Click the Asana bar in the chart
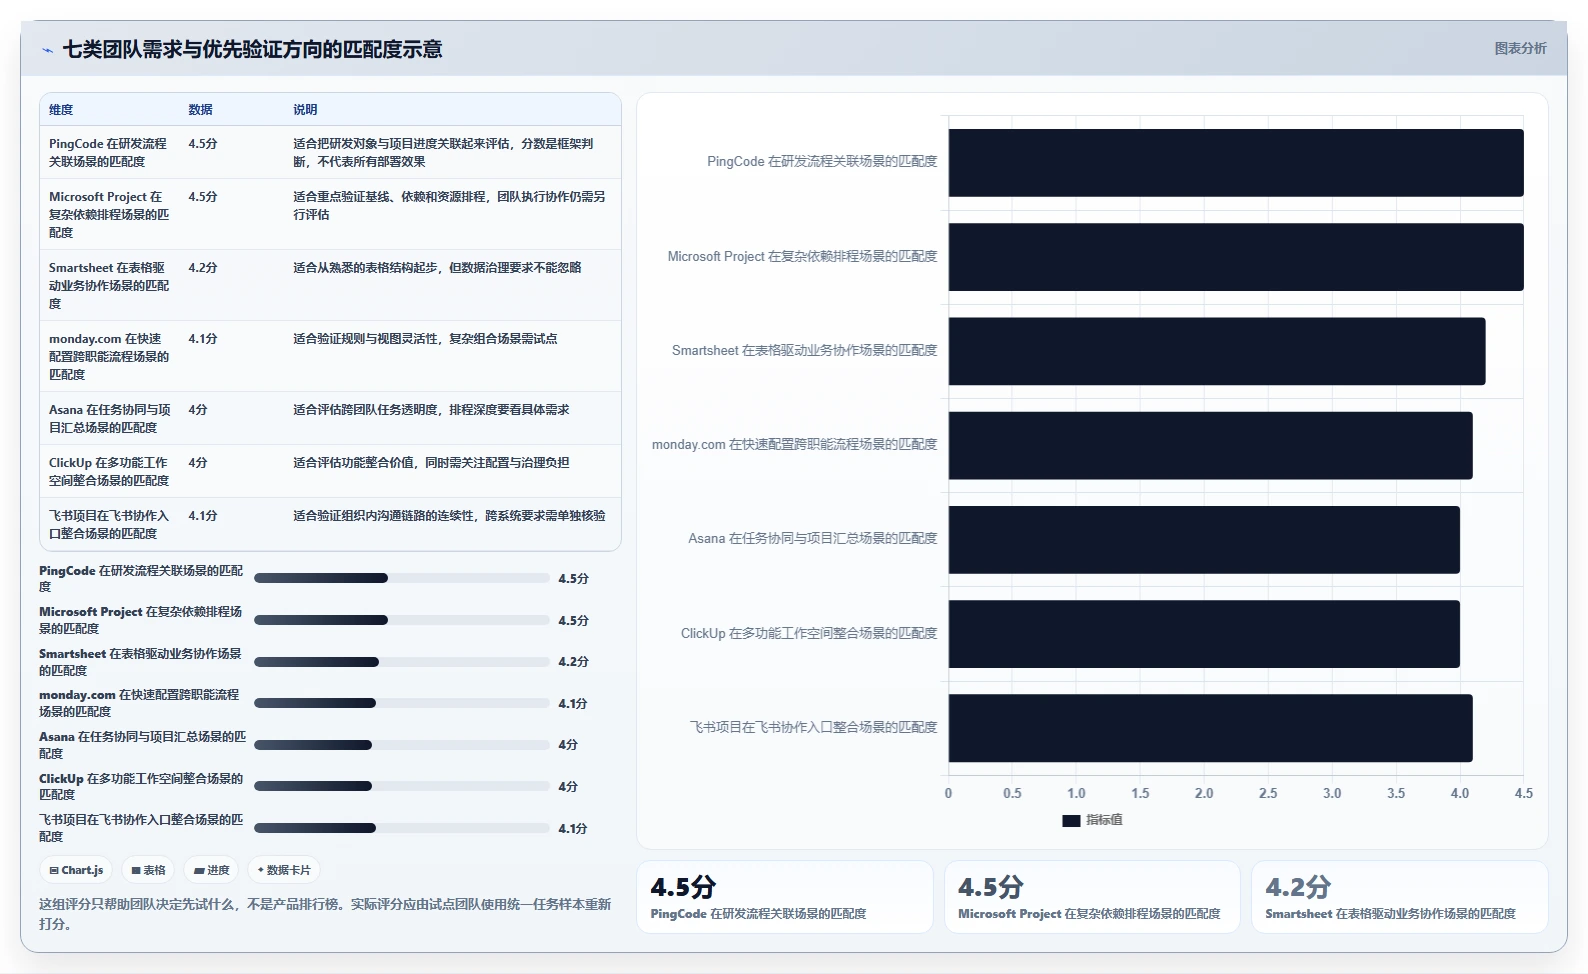 [x=1204, y=540]
